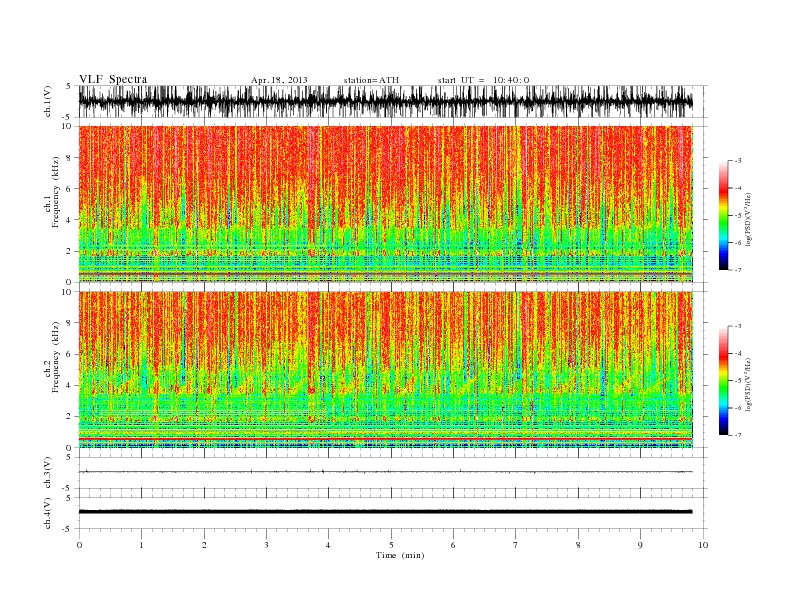Click the time axis tick label "0"
Screen dimensions: 792x612
79,545
